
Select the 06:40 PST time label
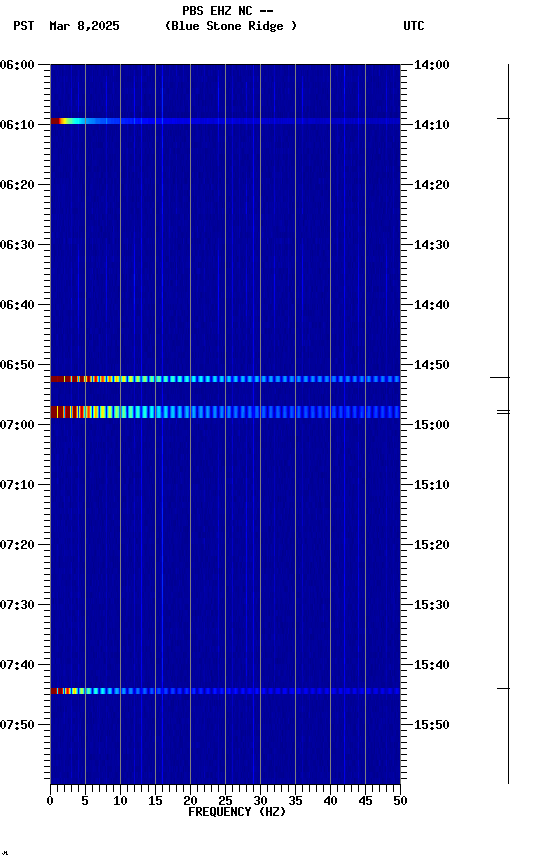[17, 305]
